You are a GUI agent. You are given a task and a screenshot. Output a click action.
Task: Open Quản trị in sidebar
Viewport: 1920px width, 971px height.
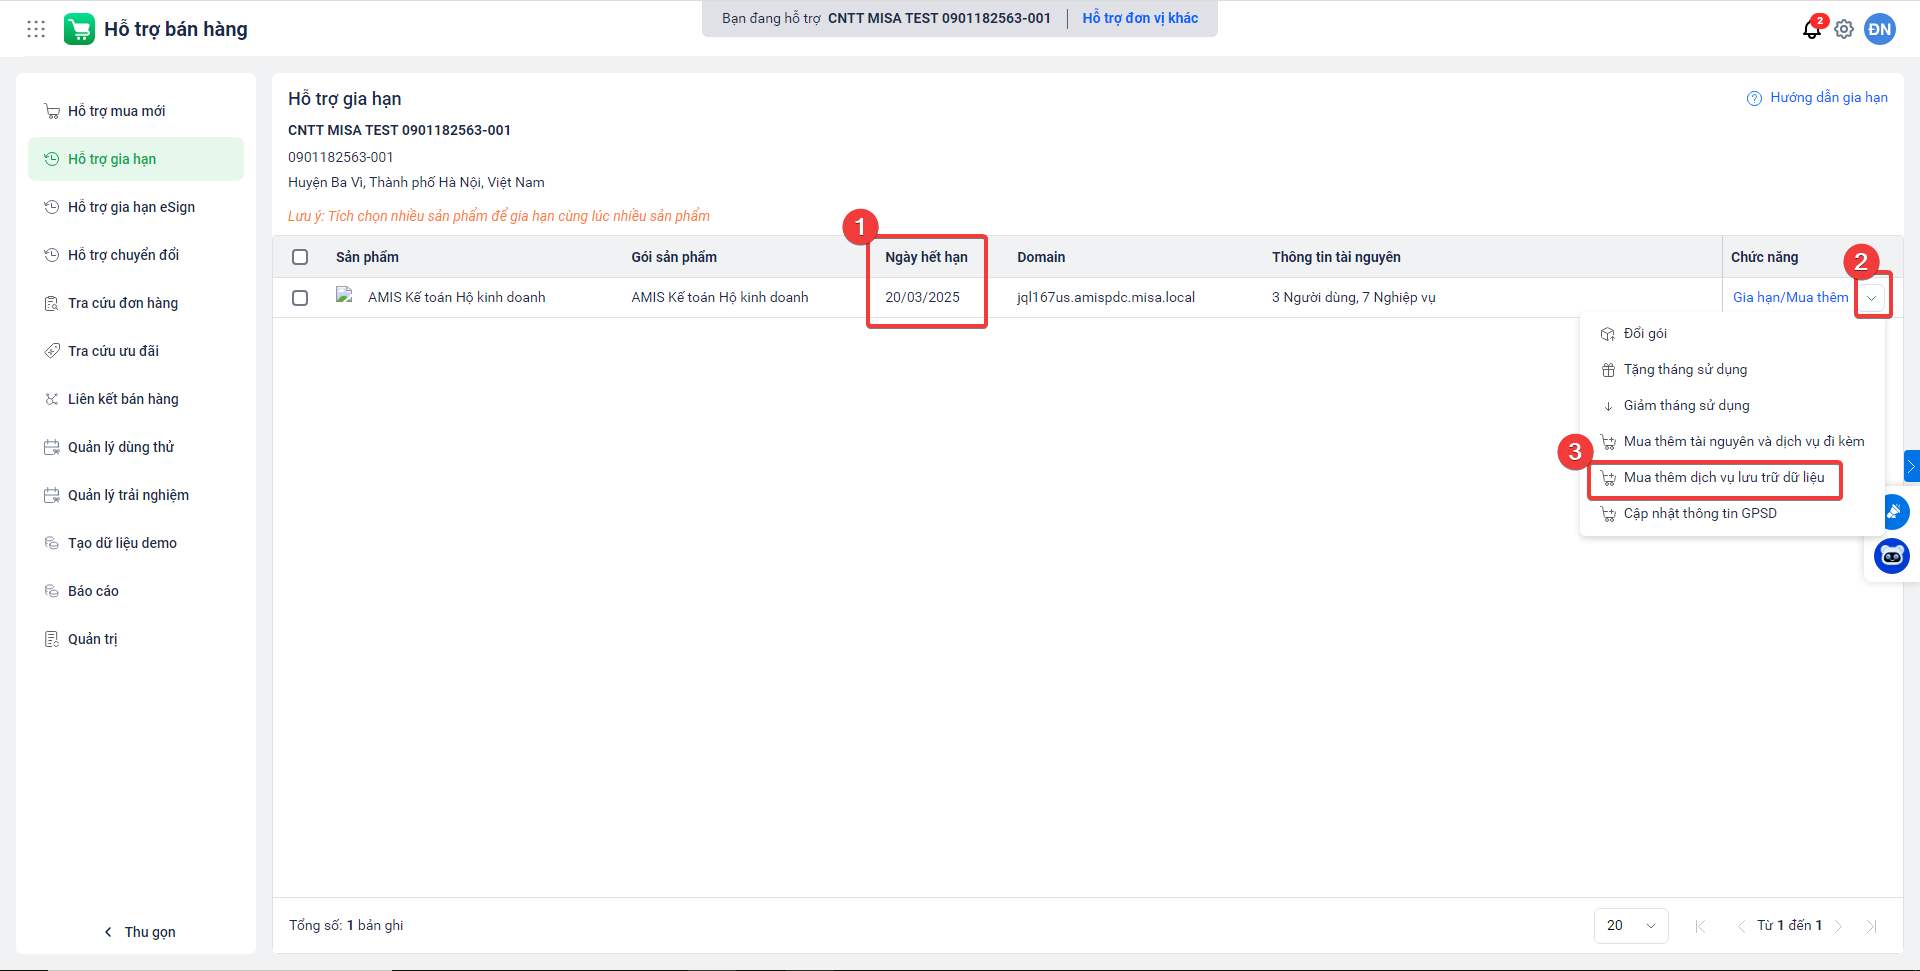click(x=136, y=639)
